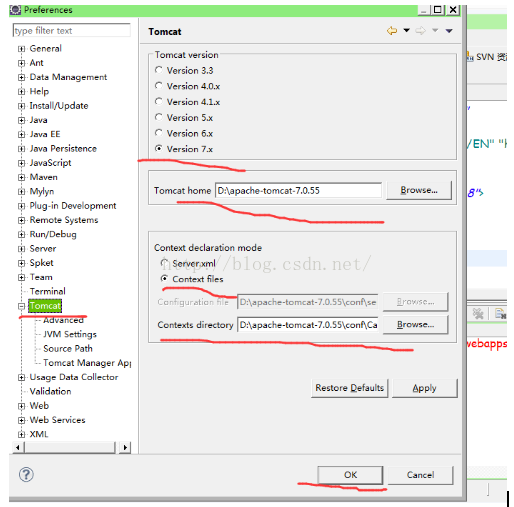Select the Validation preferences item
The height and width of the screenshot is (507, 514).
click(x=50, y=391)
